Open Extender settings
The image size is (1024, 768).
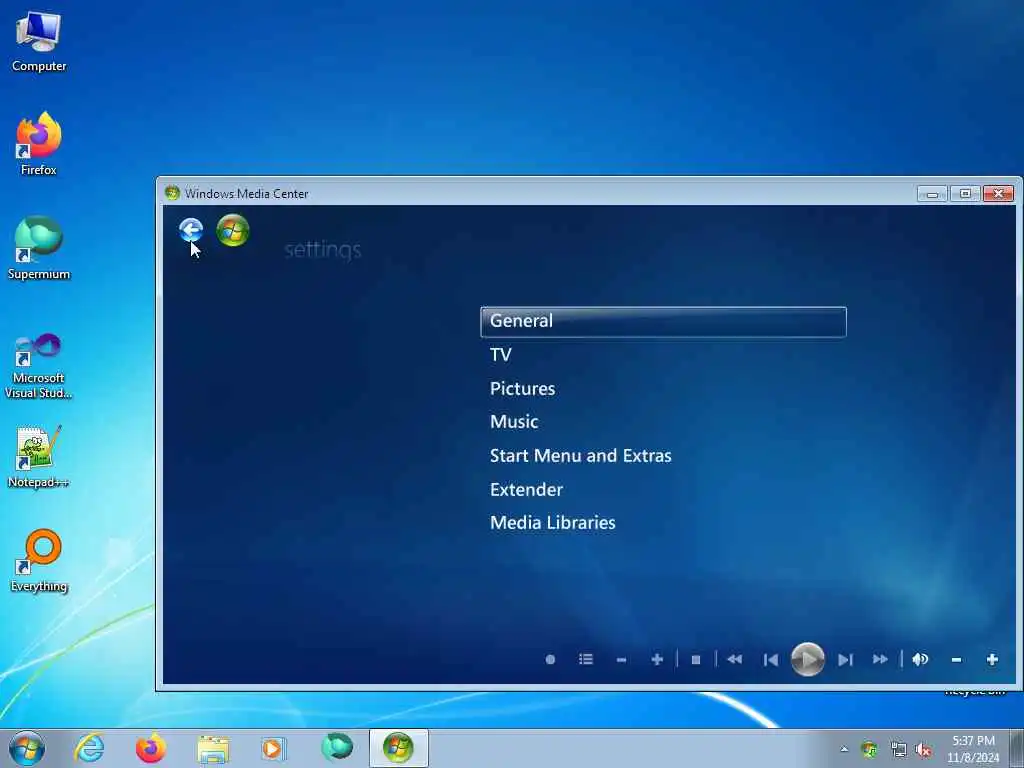[x=526, y=490]
